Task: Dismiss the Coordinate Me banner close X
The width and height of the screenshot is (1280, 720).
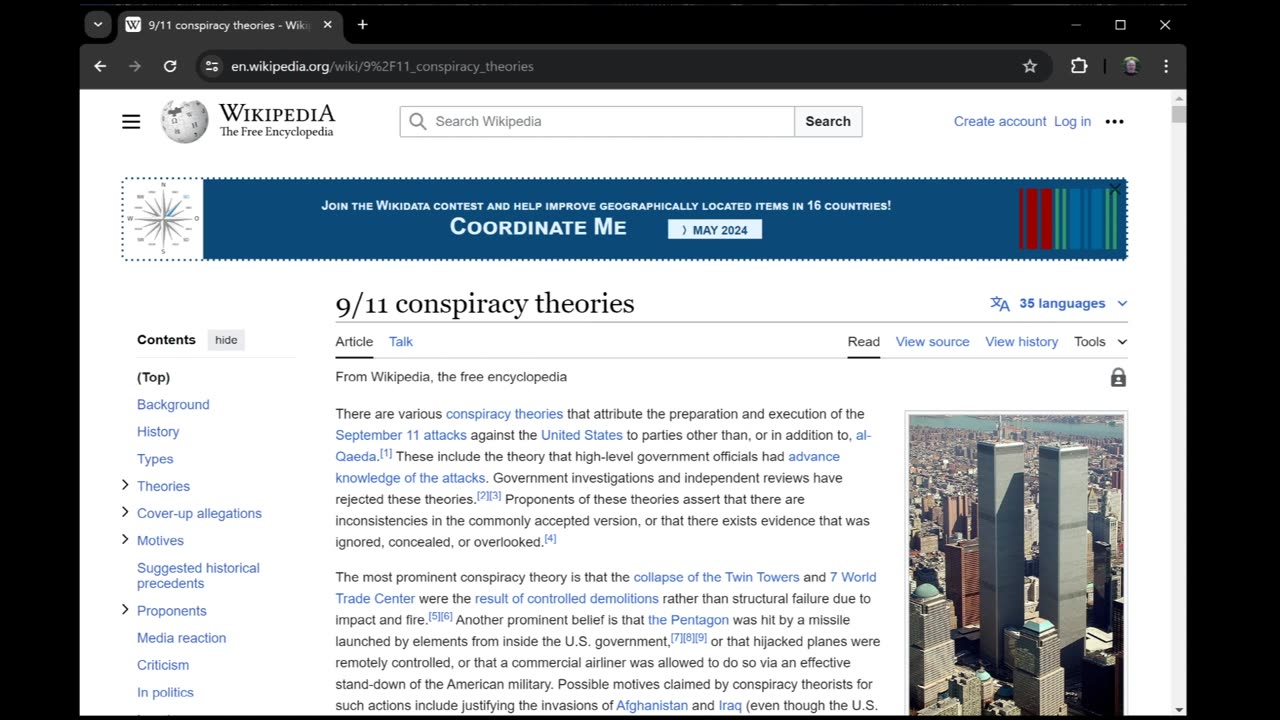Action: (x=1115, y=189)
